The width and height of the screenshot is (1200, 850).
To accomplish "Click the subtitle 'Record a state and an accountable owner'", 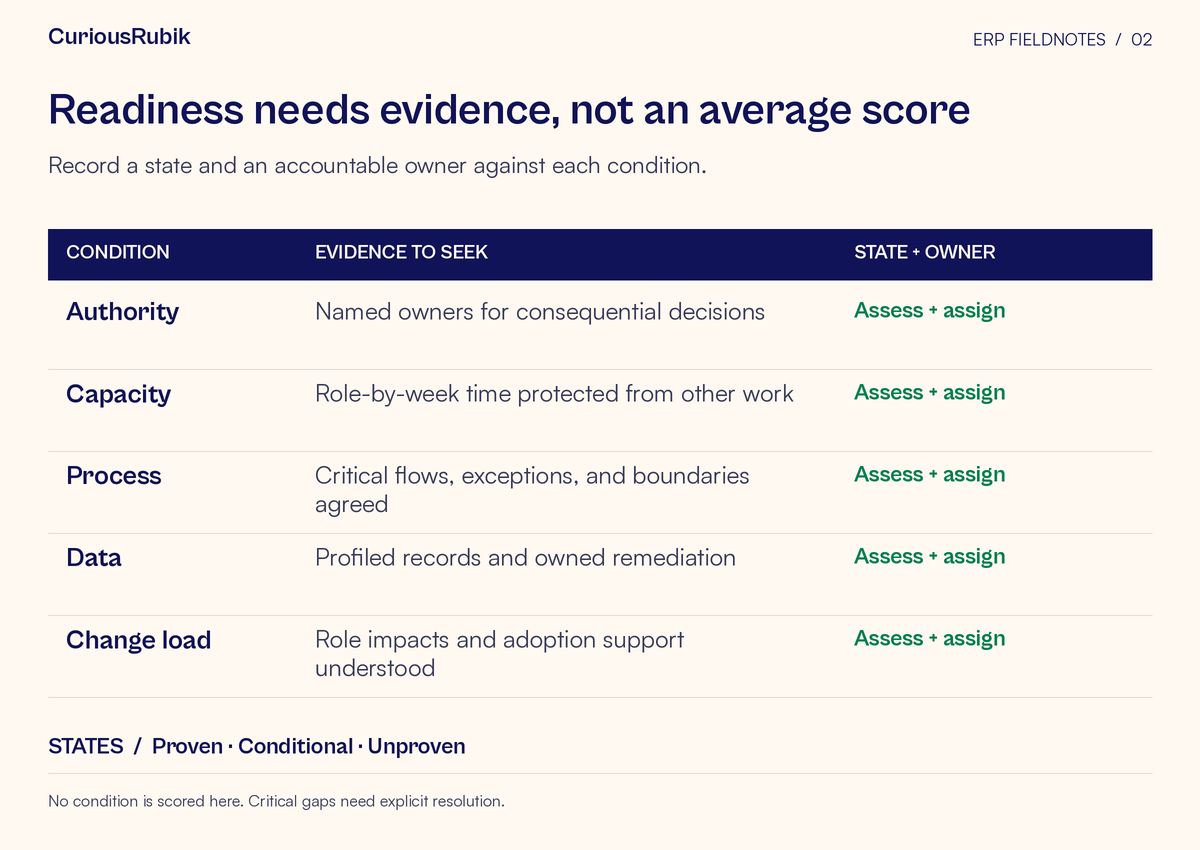I will tap(377, 165).
